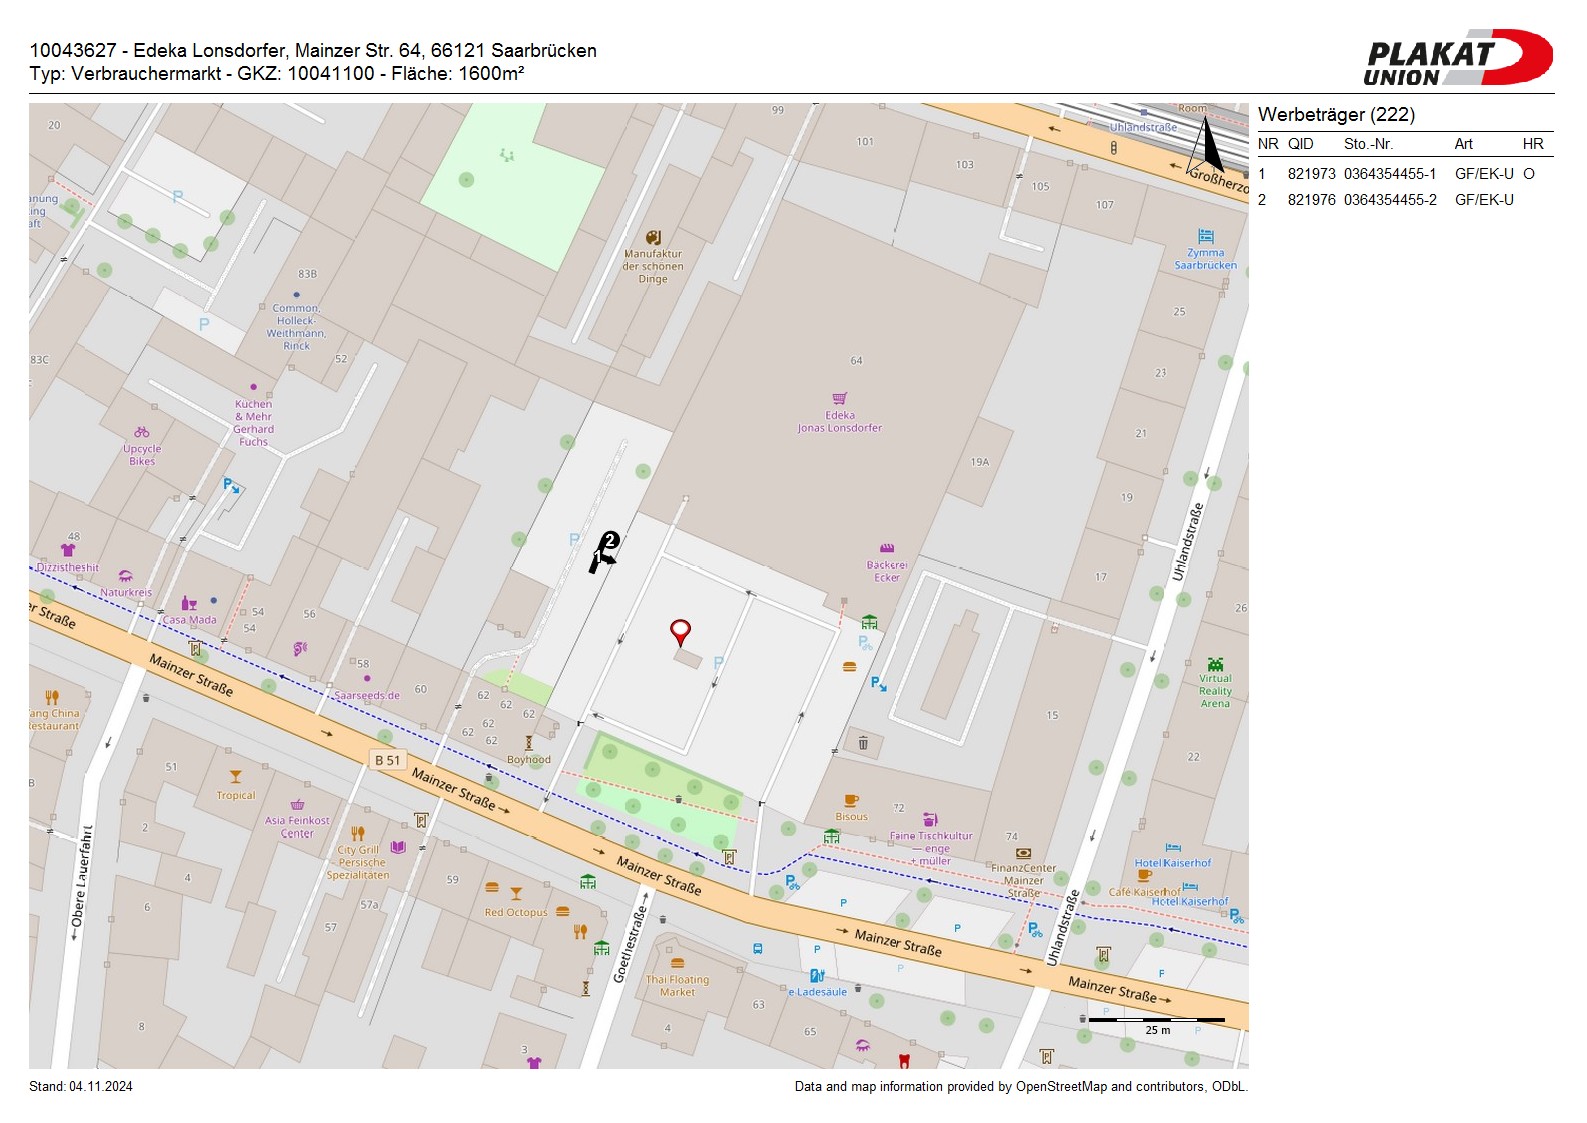
Task: Select the Upcycle Bikes bicycle icon
Action: click(142, 432)
